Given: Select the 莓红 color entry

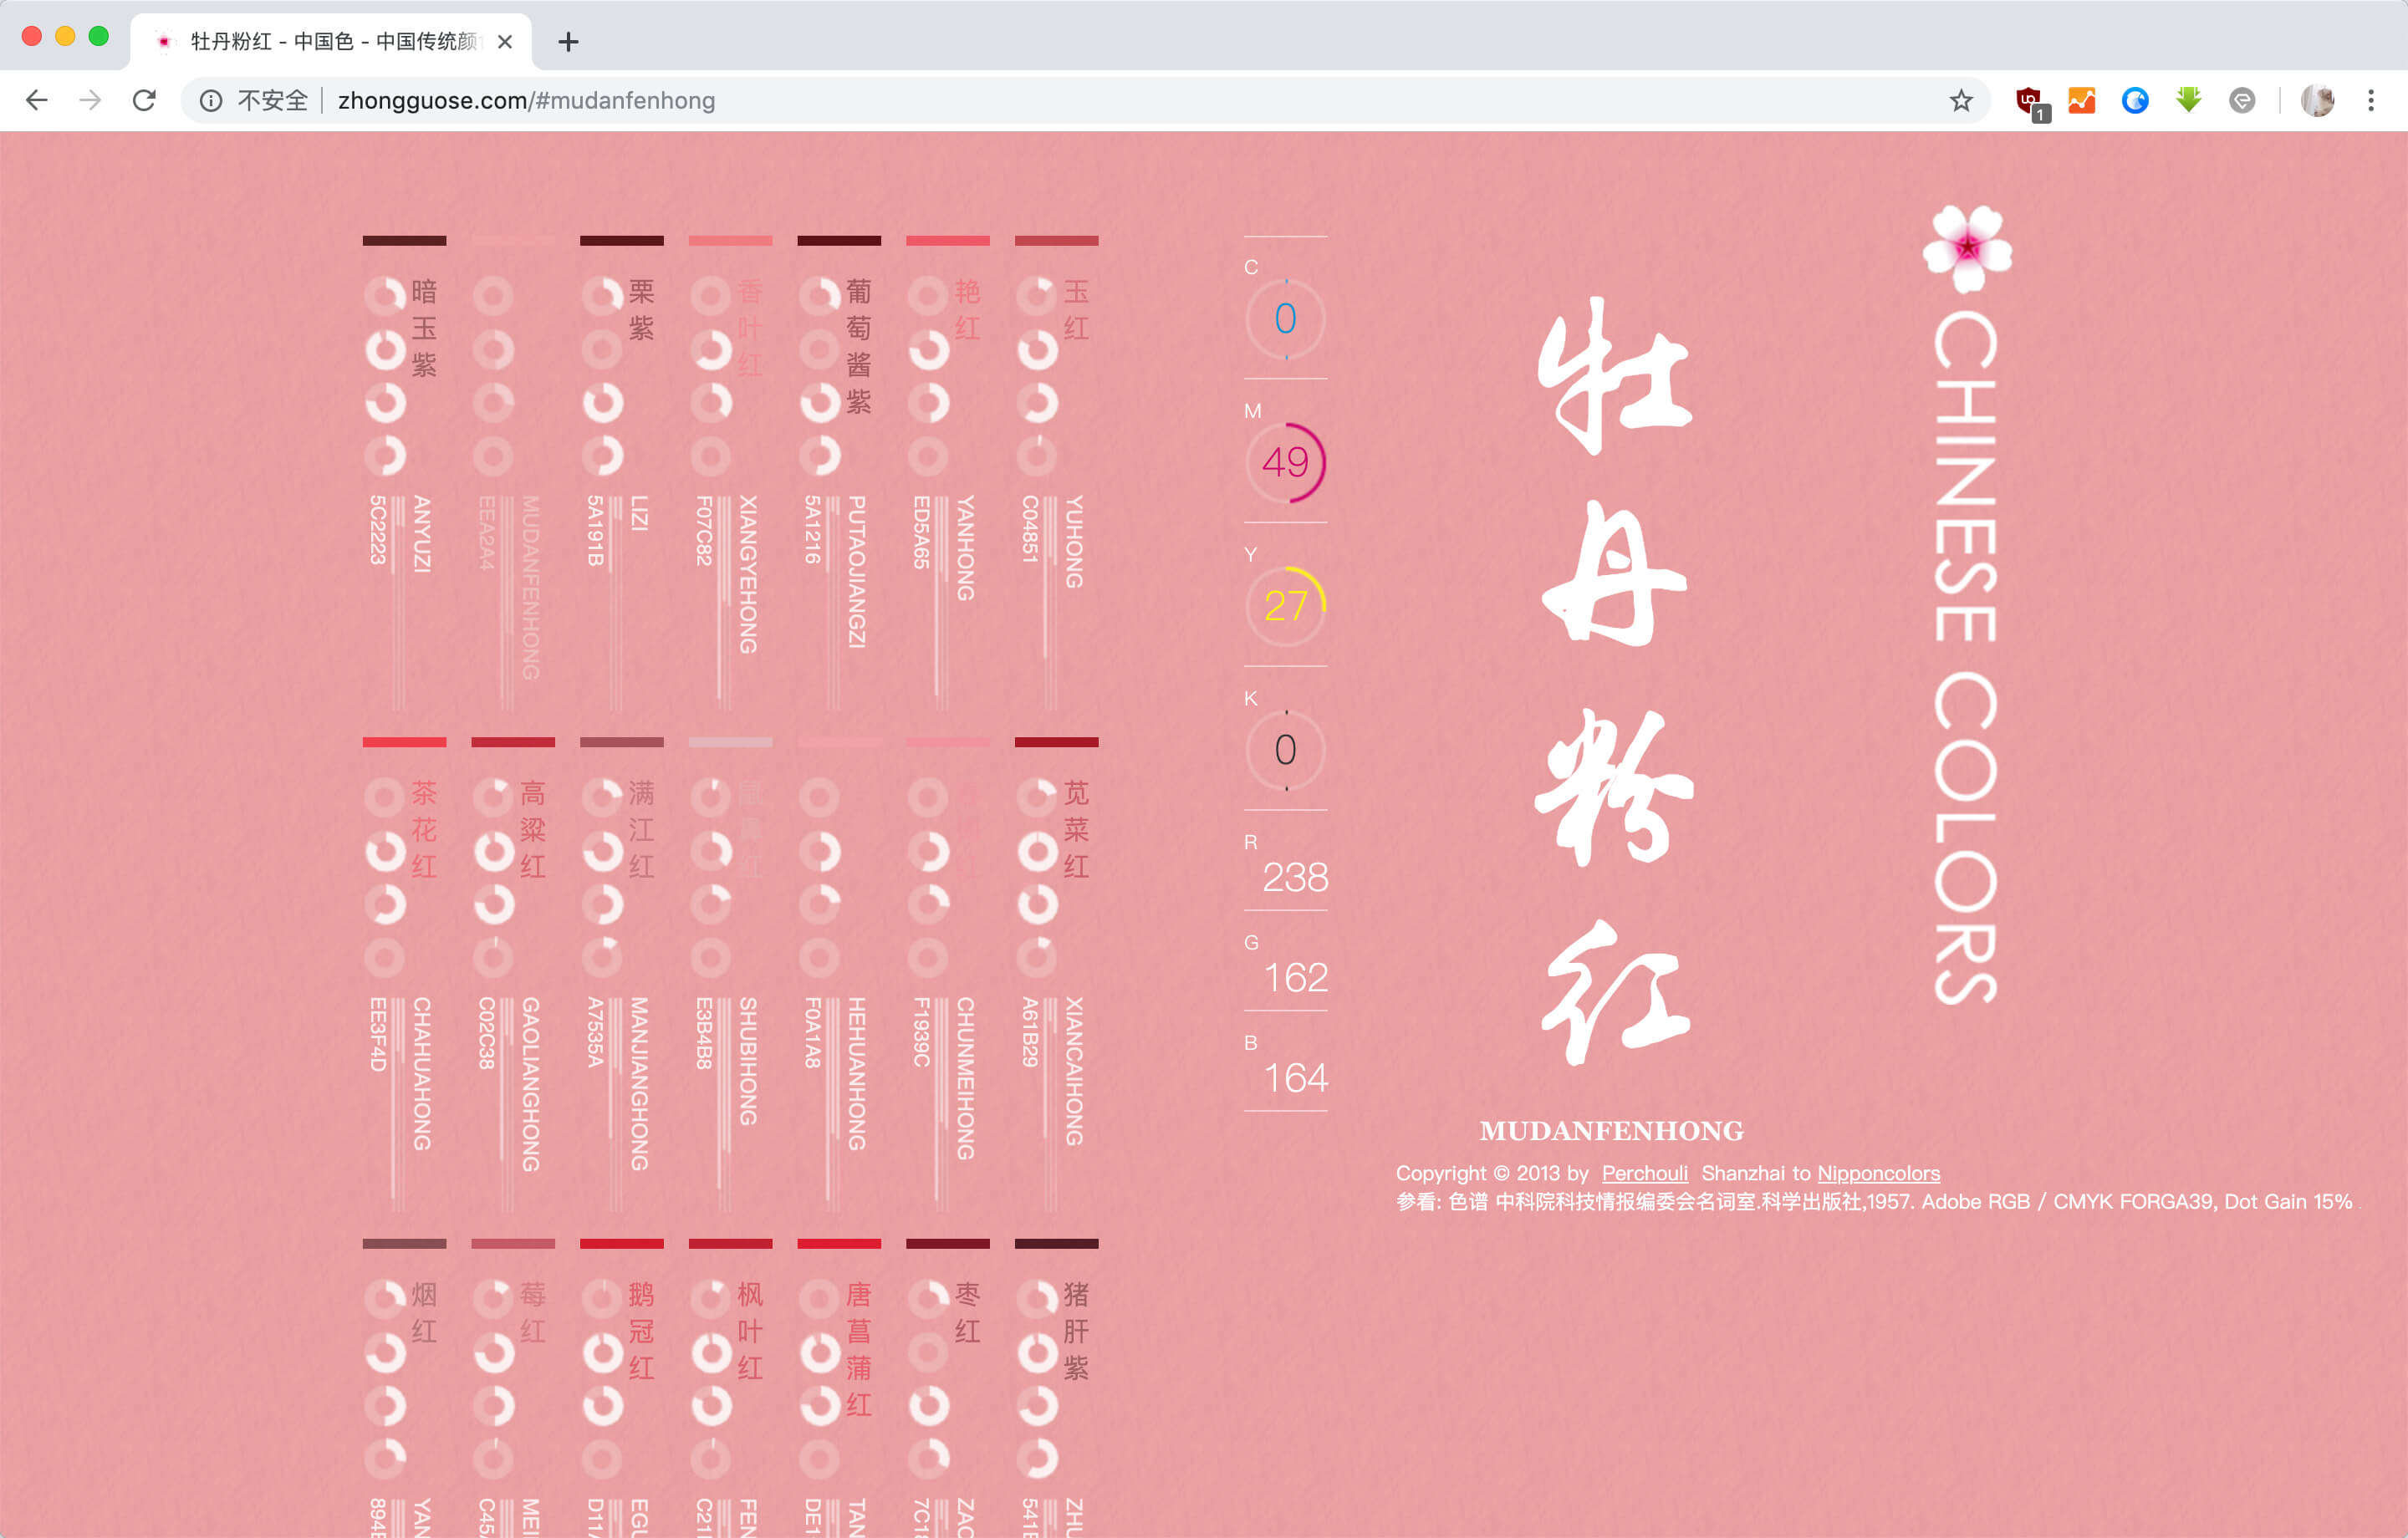Looking at the screenshot, I should click(x=512, y=1388).
